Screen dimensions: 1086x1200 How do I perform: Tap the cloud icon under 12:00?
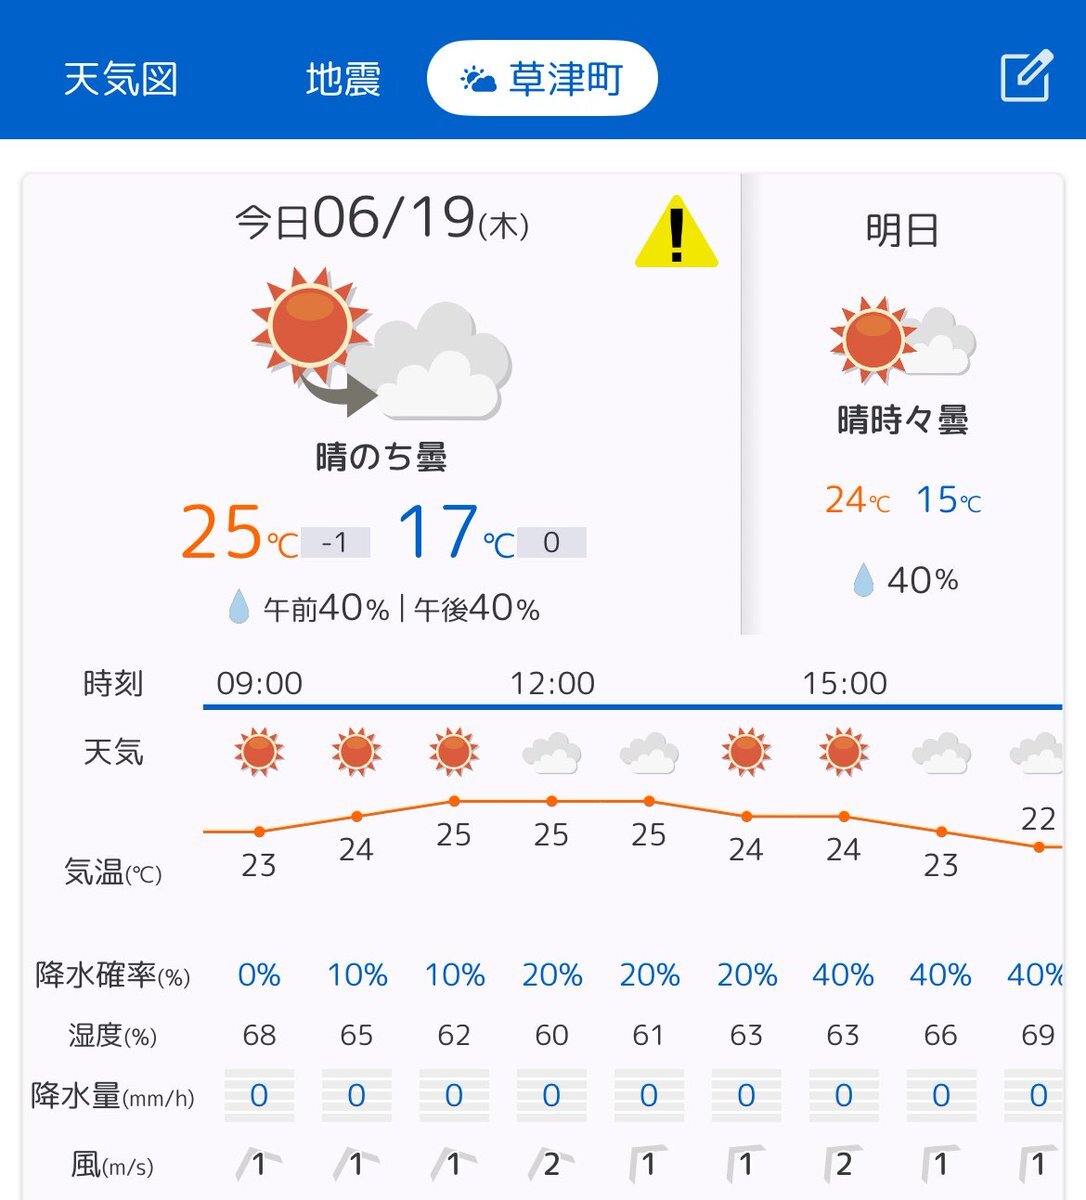point(552,753)
